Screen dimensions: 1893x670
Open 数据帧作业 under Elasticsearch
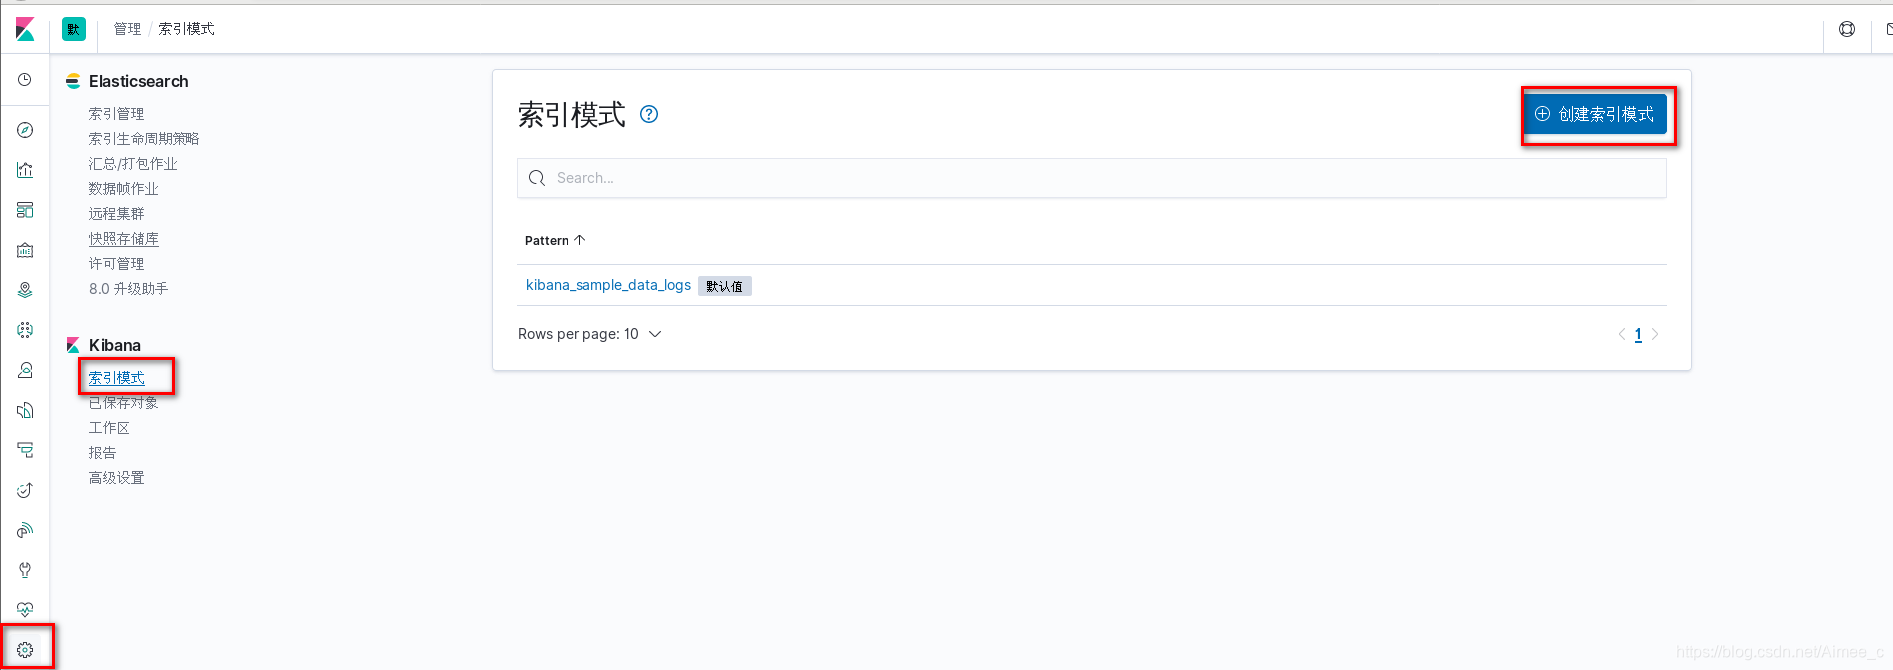(x=123, y=189)
